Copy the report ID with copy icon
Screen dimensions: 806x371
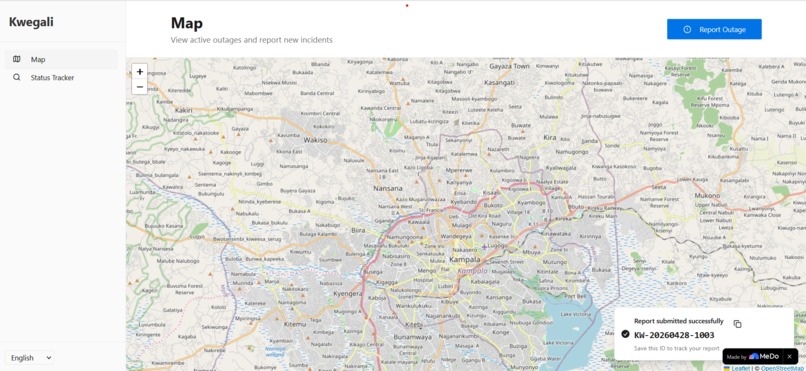[737, 324]
